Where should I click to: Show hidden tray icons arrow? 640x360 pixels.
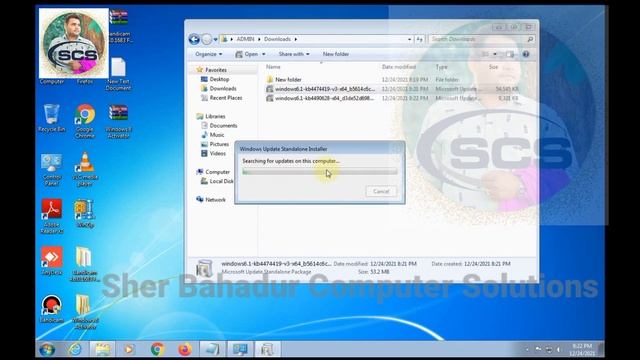[527, 350]
